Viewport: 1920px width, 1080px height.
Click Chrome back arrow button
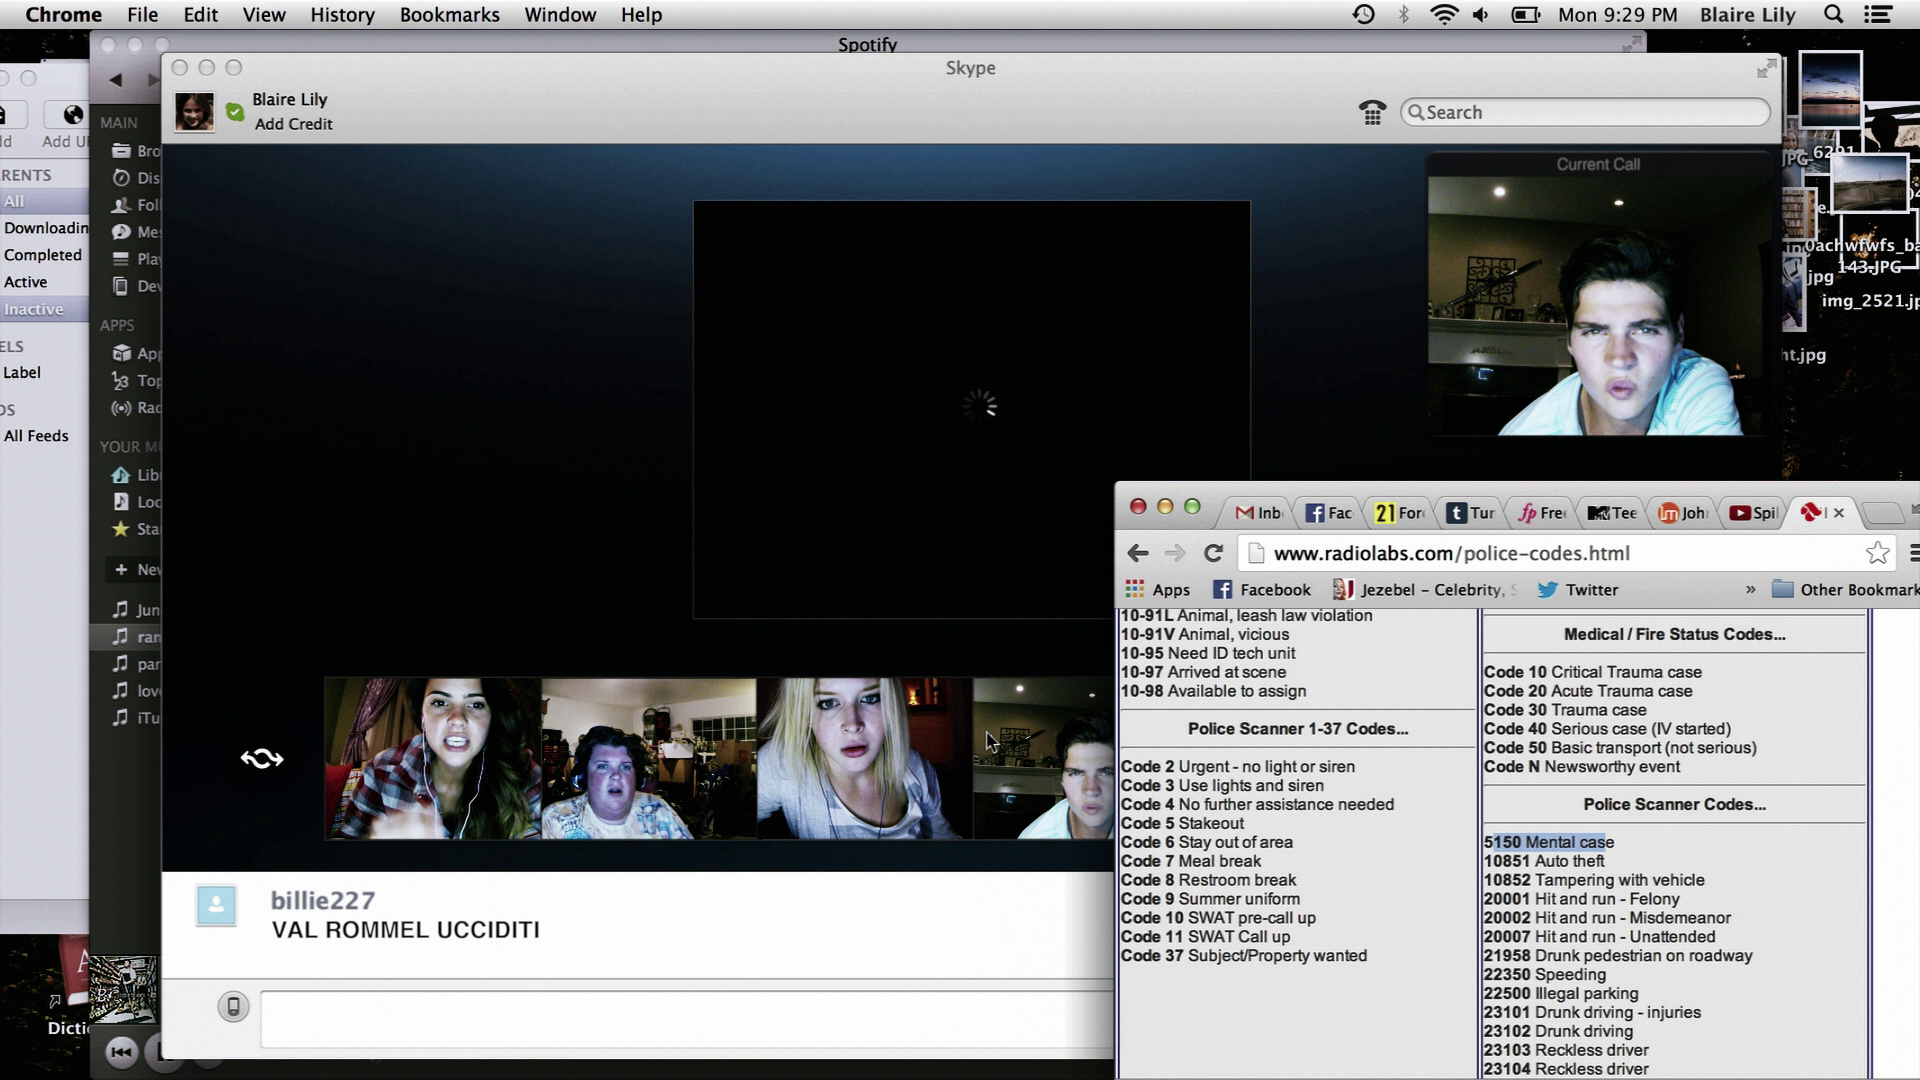1138,553
